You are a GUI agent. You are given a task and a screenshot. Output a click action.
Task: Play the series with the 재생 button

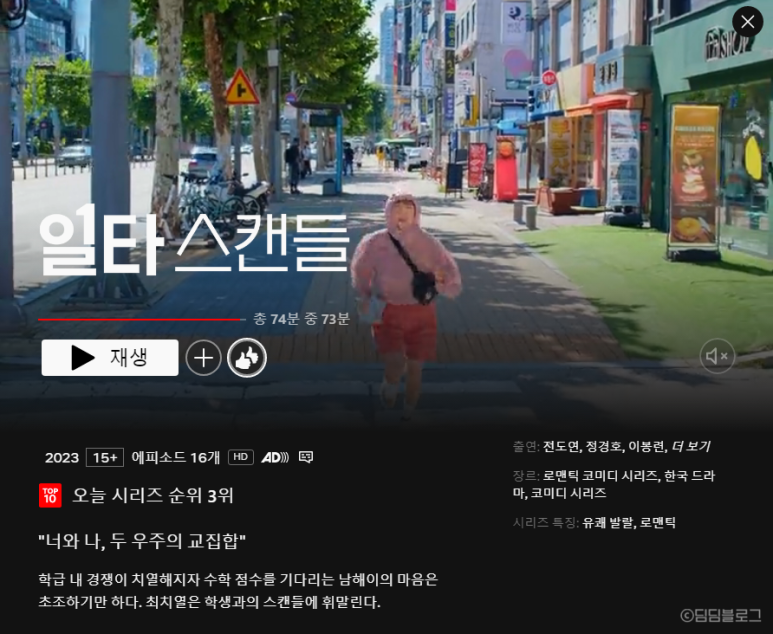click(x=110, y=357)
